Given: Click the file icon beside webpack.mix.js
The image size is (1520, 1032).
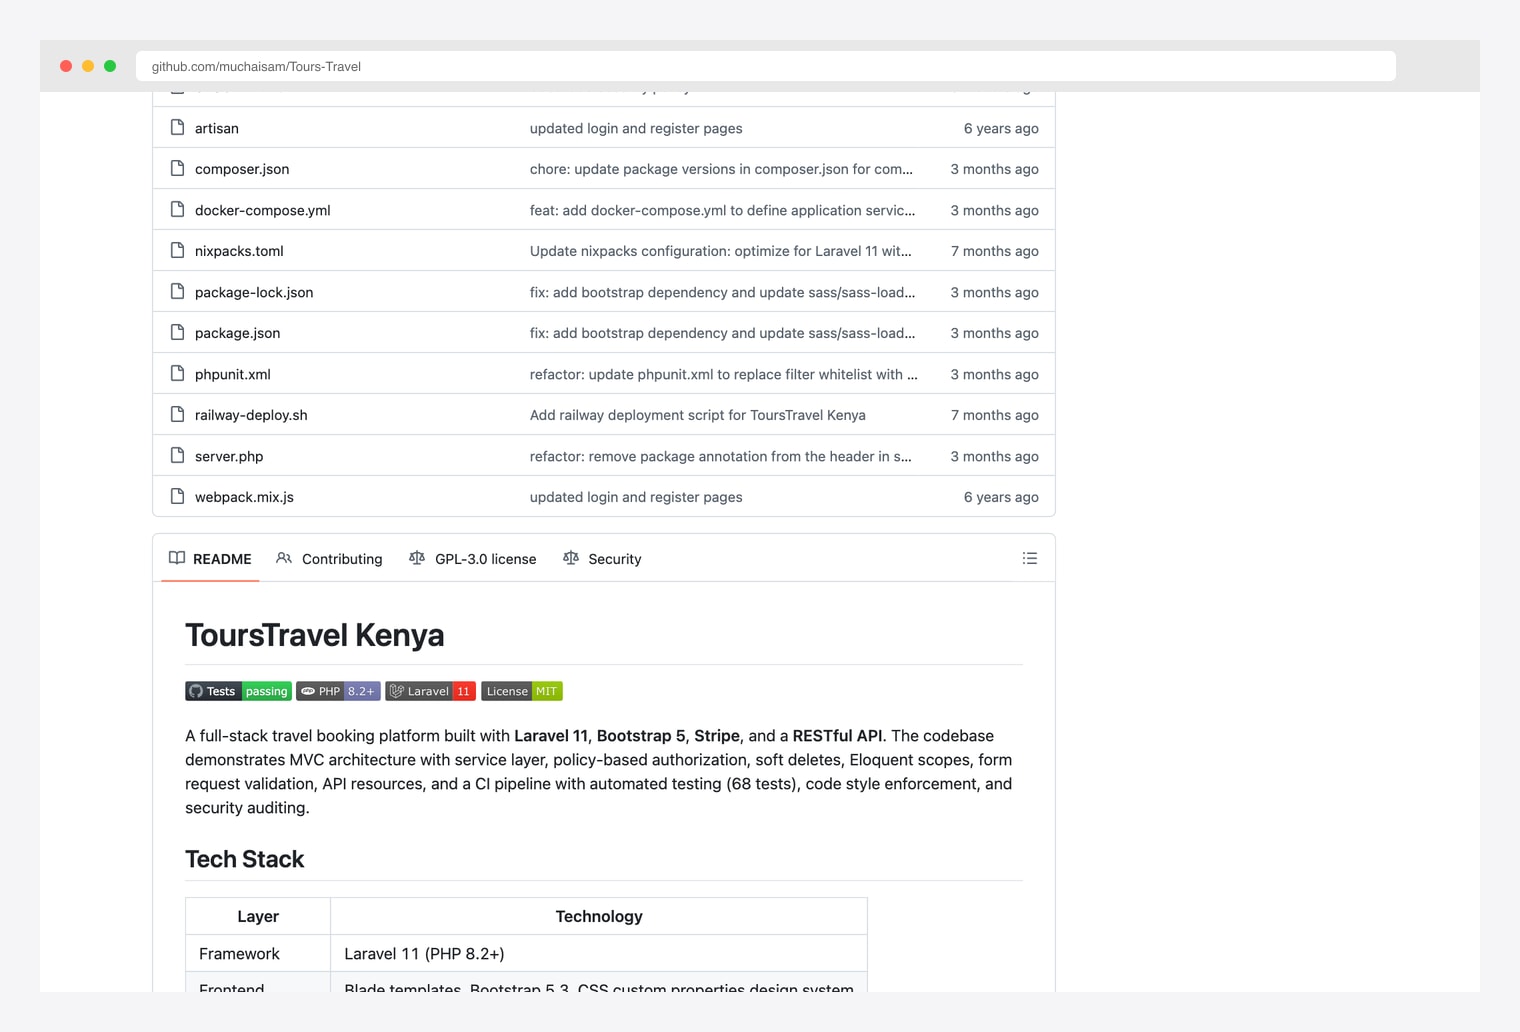Looking at the screenshot, I should (177, 496).
